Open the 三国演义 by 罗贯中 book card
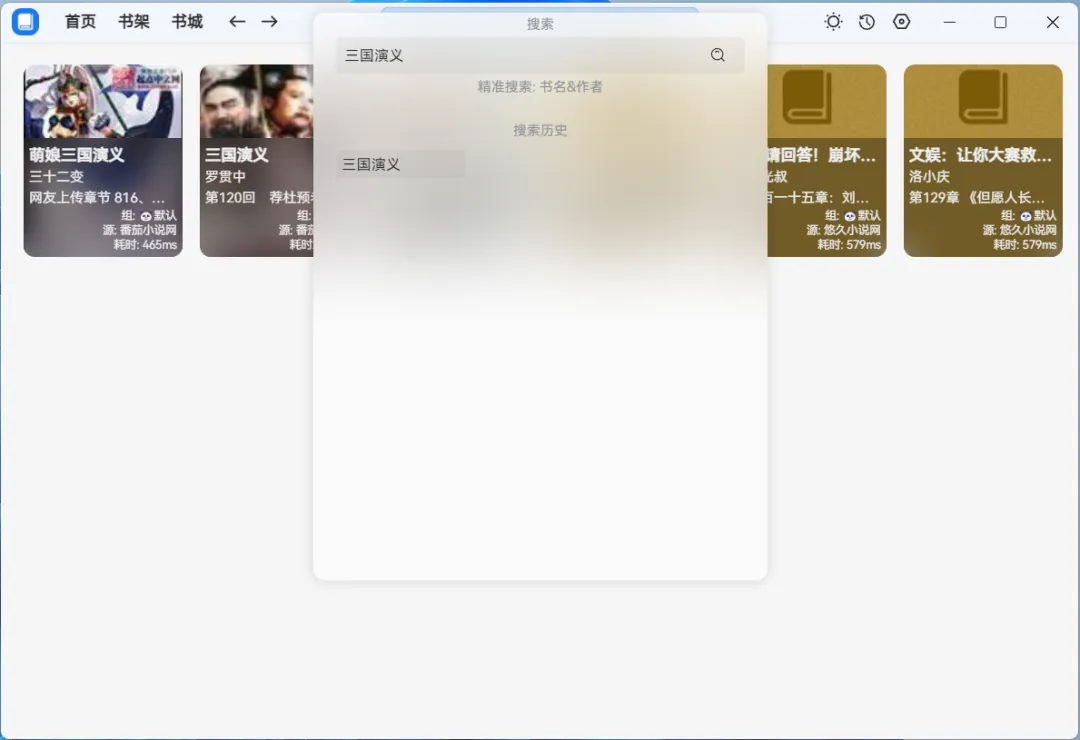 pos(256,161)
